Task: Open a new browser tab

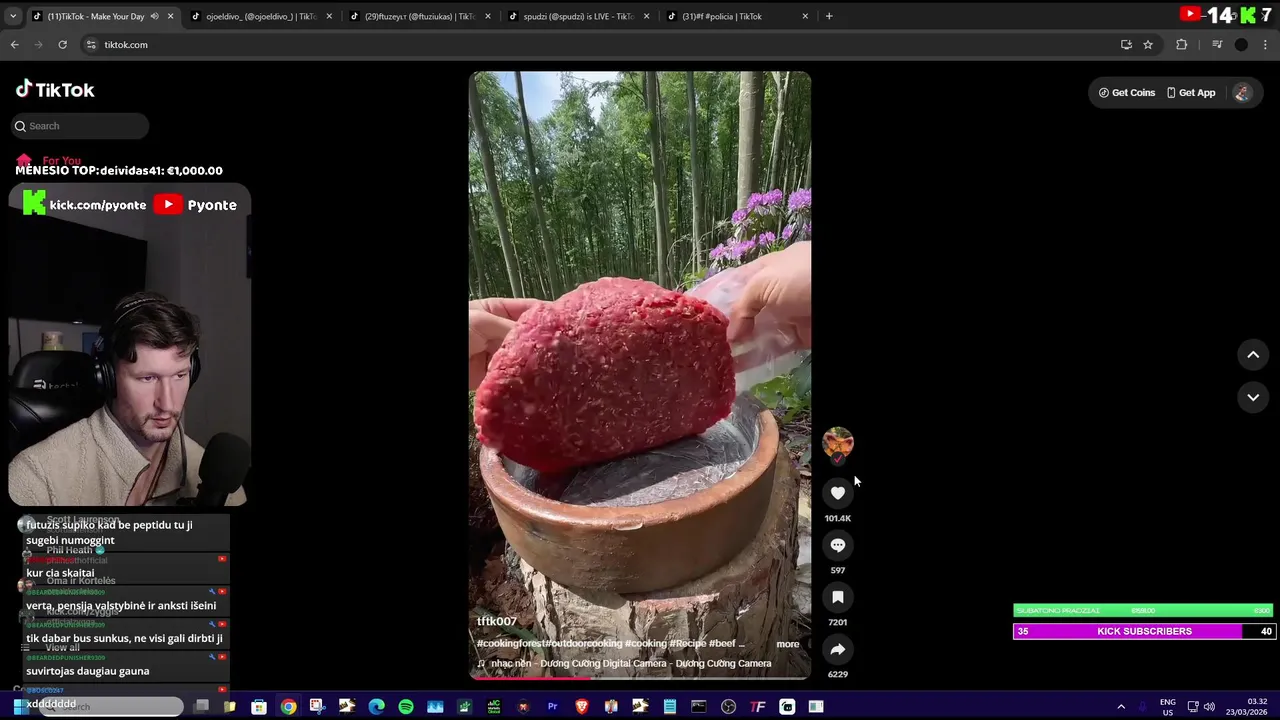Action: click(829, 16)
